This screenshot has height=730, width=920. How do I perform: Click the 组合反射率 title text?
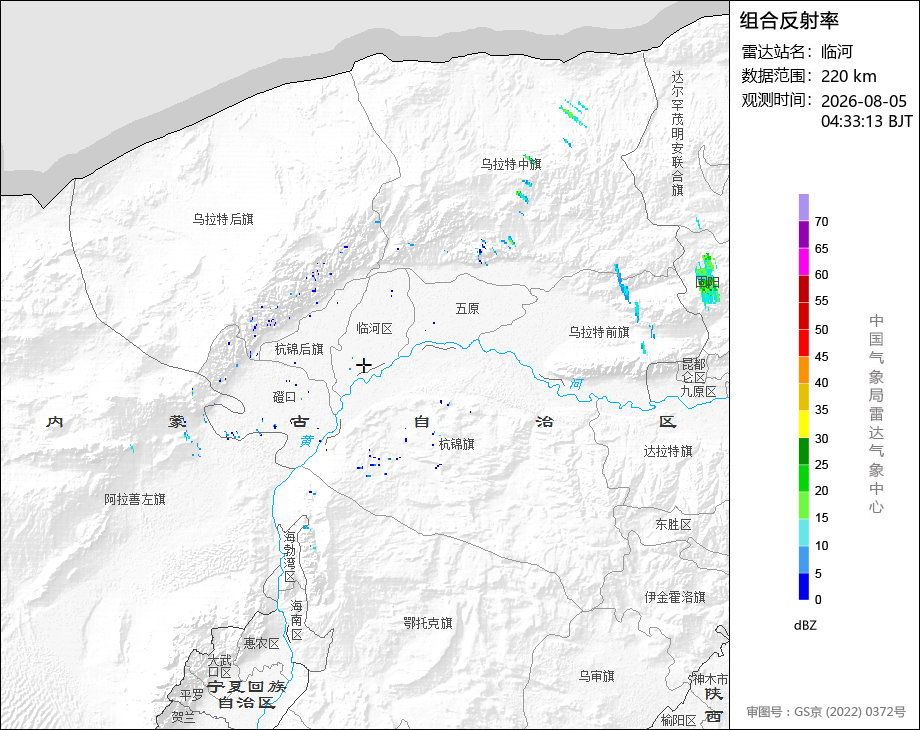click(x=789, y=21)
